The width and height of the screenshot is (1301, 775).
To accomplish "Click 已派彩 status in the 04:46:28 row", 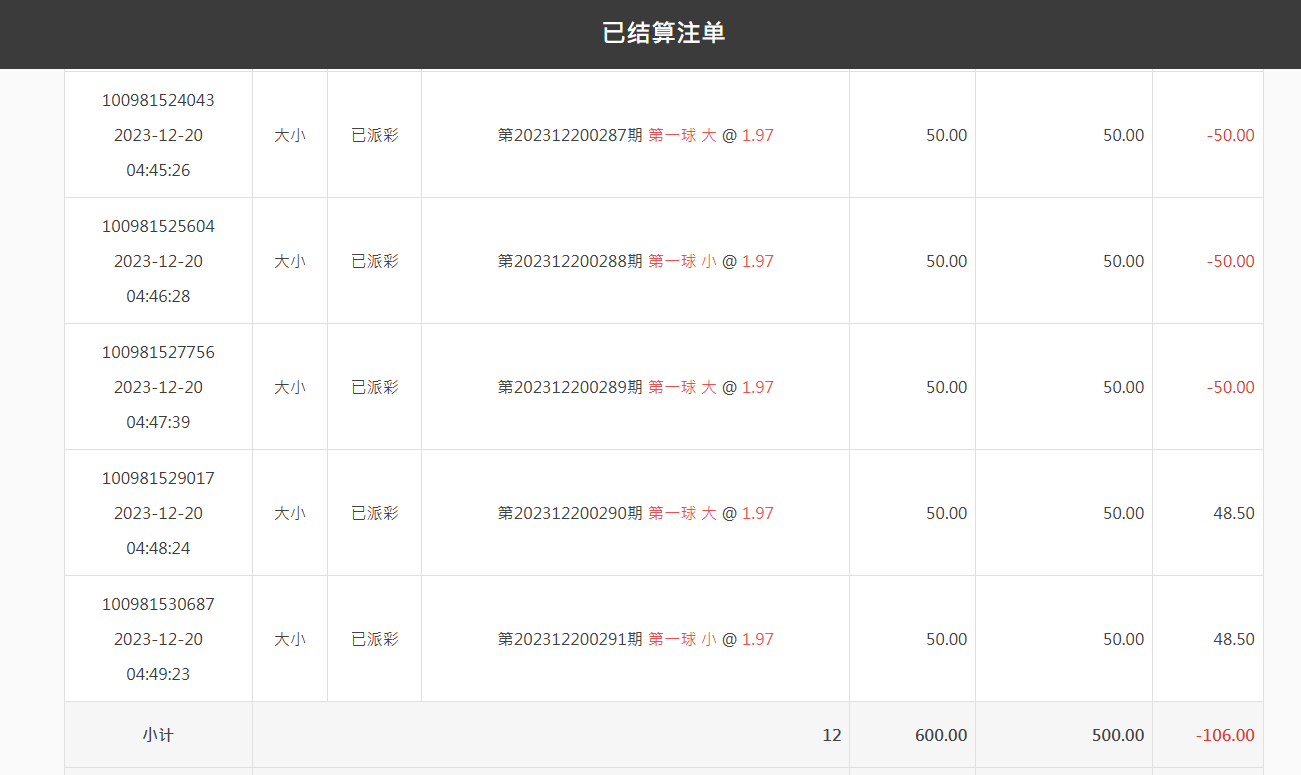I will pyautogui.click(x=374, y=261).
